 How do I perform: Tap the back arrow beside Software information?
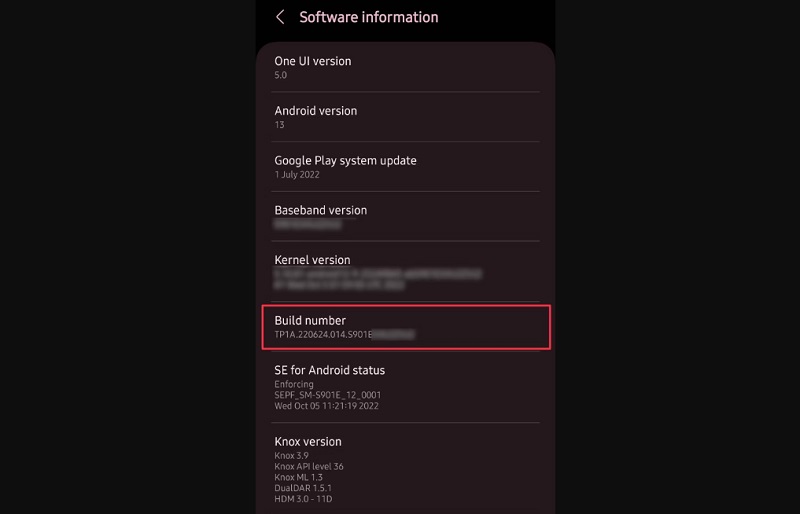click(x=280, y=17)
